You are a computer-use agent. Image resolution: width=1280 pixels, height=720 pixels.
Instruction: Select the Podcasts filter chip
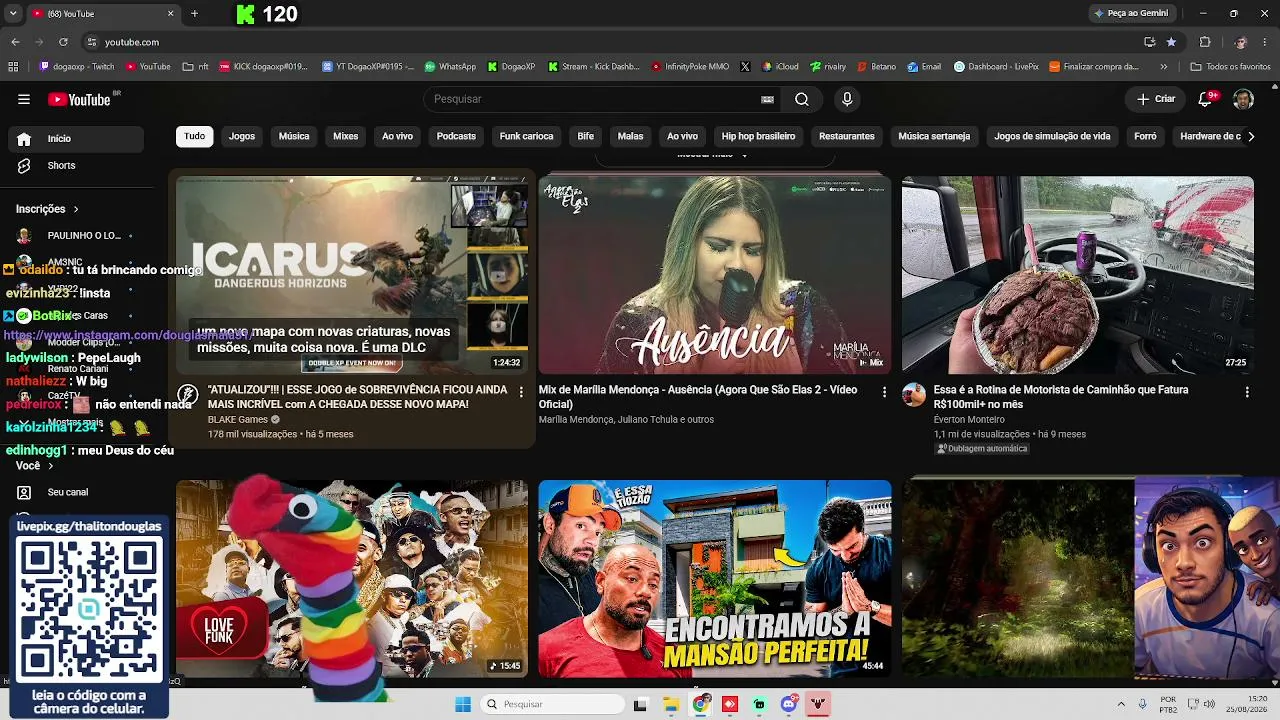click(x=456, y=136)
